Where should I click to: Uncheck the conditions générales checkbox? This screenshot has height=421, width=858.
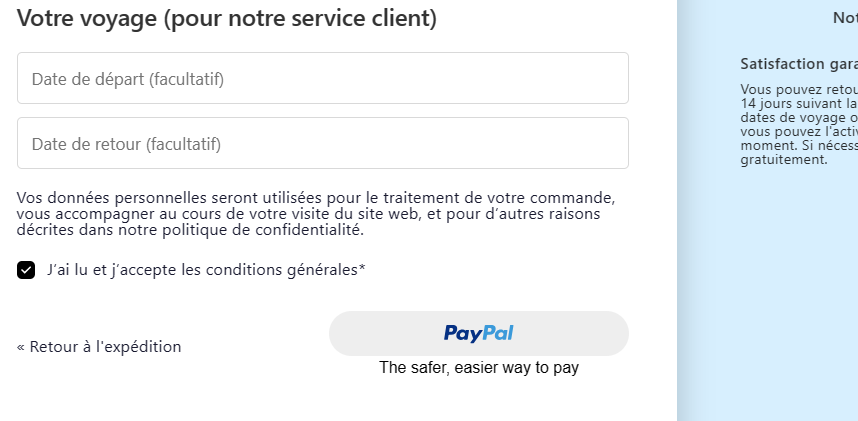tap(26, 270)
